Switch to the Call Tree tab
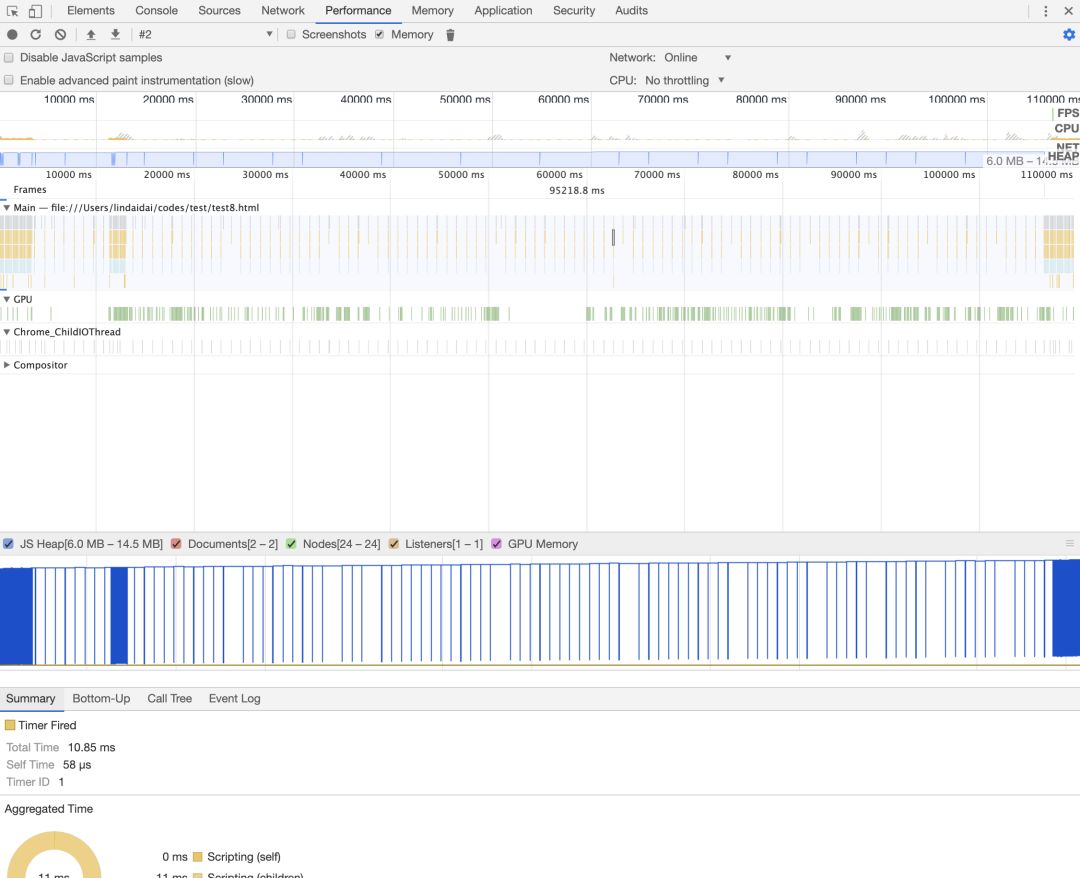Viewport: 1080px width, 878px height. coord(169,698)
